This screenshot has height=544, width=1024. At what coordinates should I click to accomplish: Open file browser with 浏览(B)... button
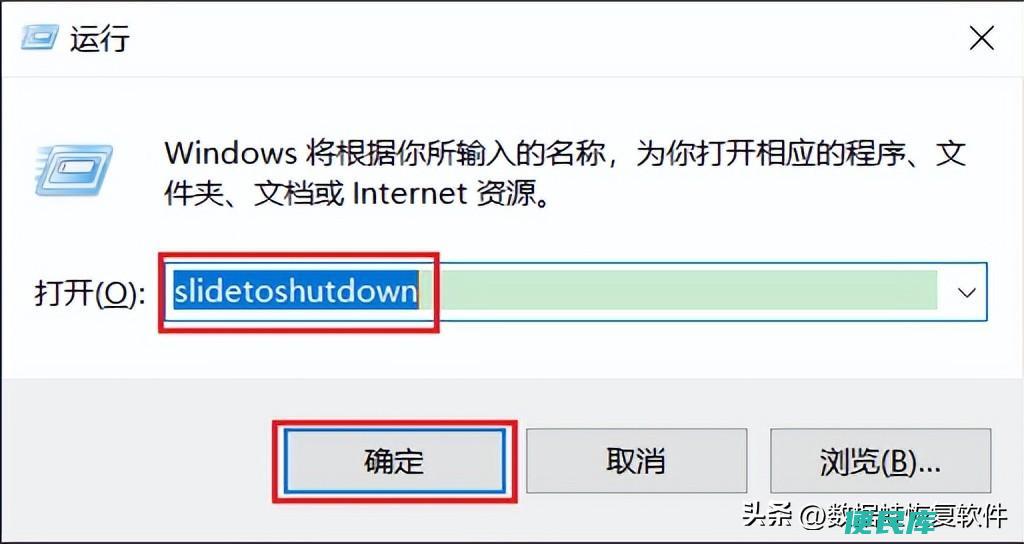pyautogui.click(x=880, y=462)
